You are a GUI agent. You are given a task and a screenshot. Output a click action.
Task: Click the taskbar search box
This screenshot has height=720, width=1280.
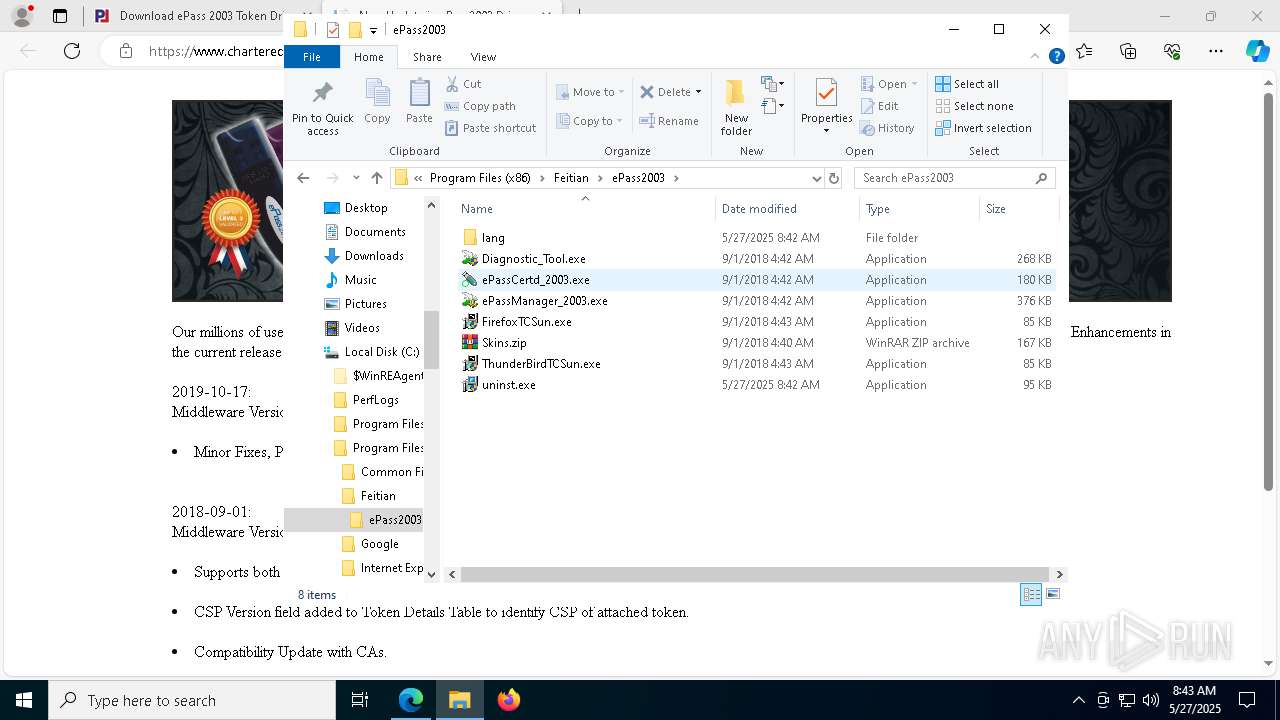(192, 700)
